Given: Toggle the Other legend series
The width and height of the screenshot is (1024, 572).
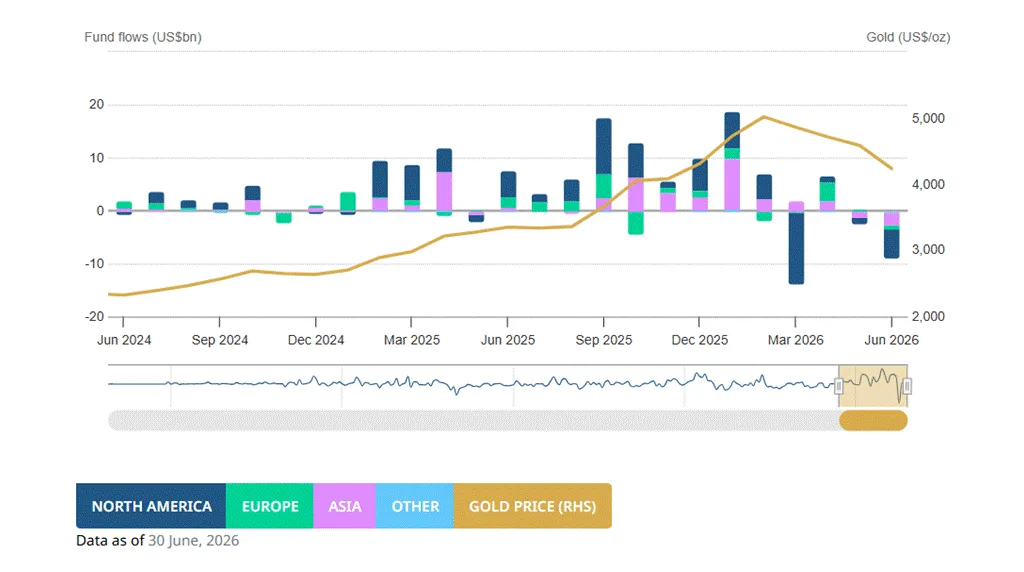Looking at the screenshot, I should (x=415, y=506).
